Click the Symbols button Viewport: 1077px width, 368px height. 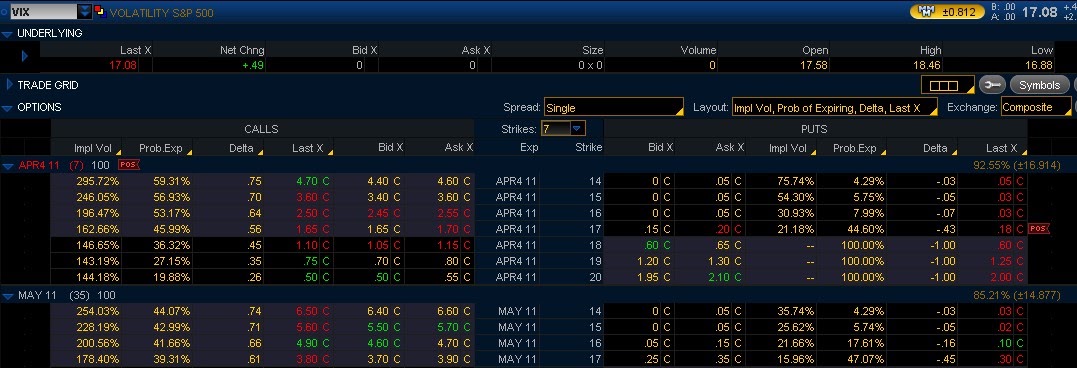pyautogui.click(x=1039, y=85)
